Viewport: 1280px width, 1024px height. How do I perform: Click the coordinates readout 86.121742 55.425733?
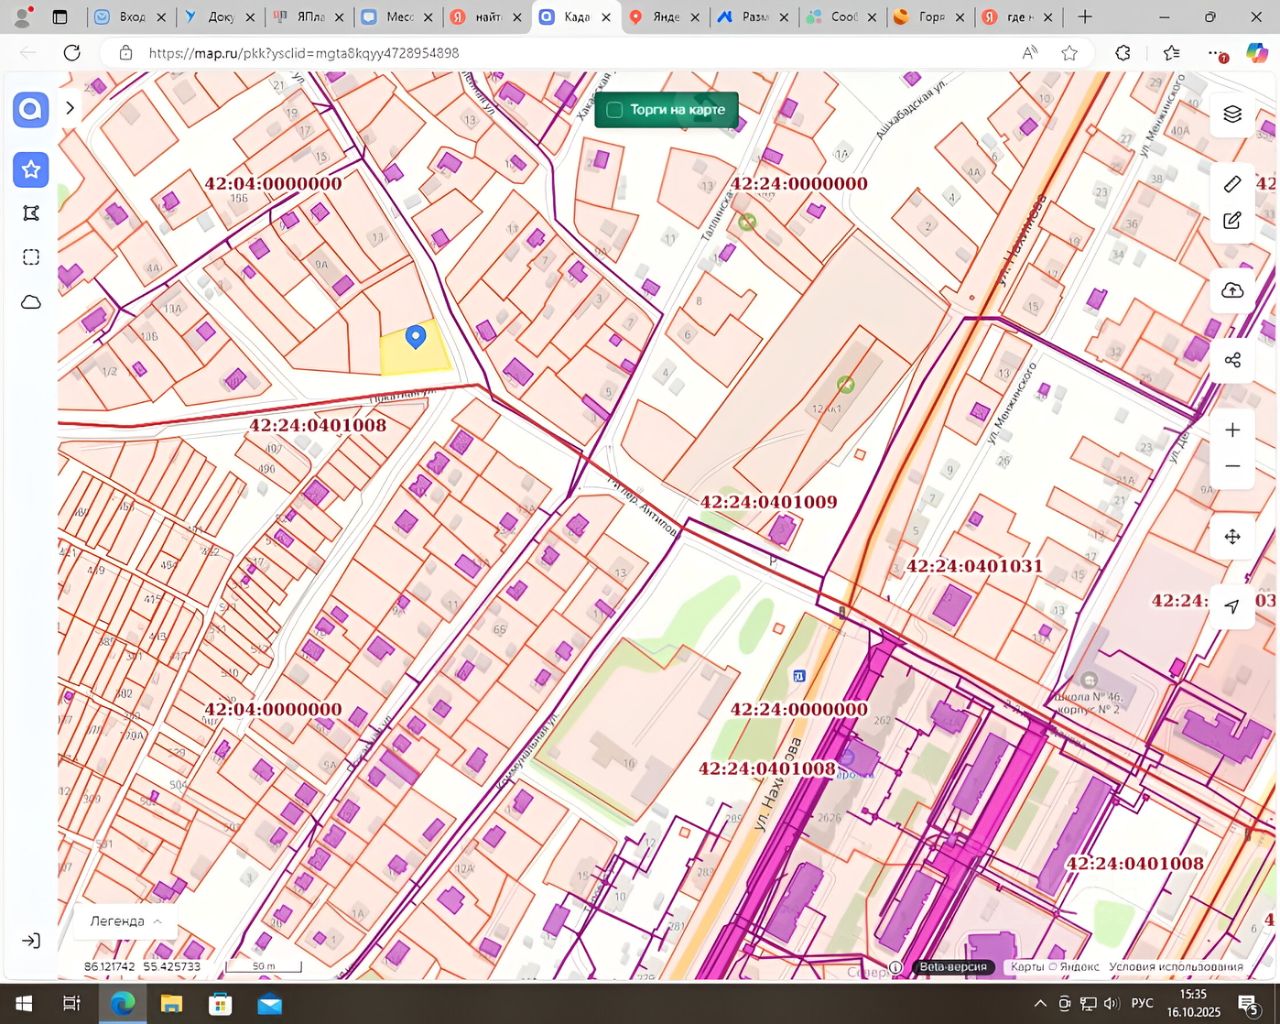point(143,967)
